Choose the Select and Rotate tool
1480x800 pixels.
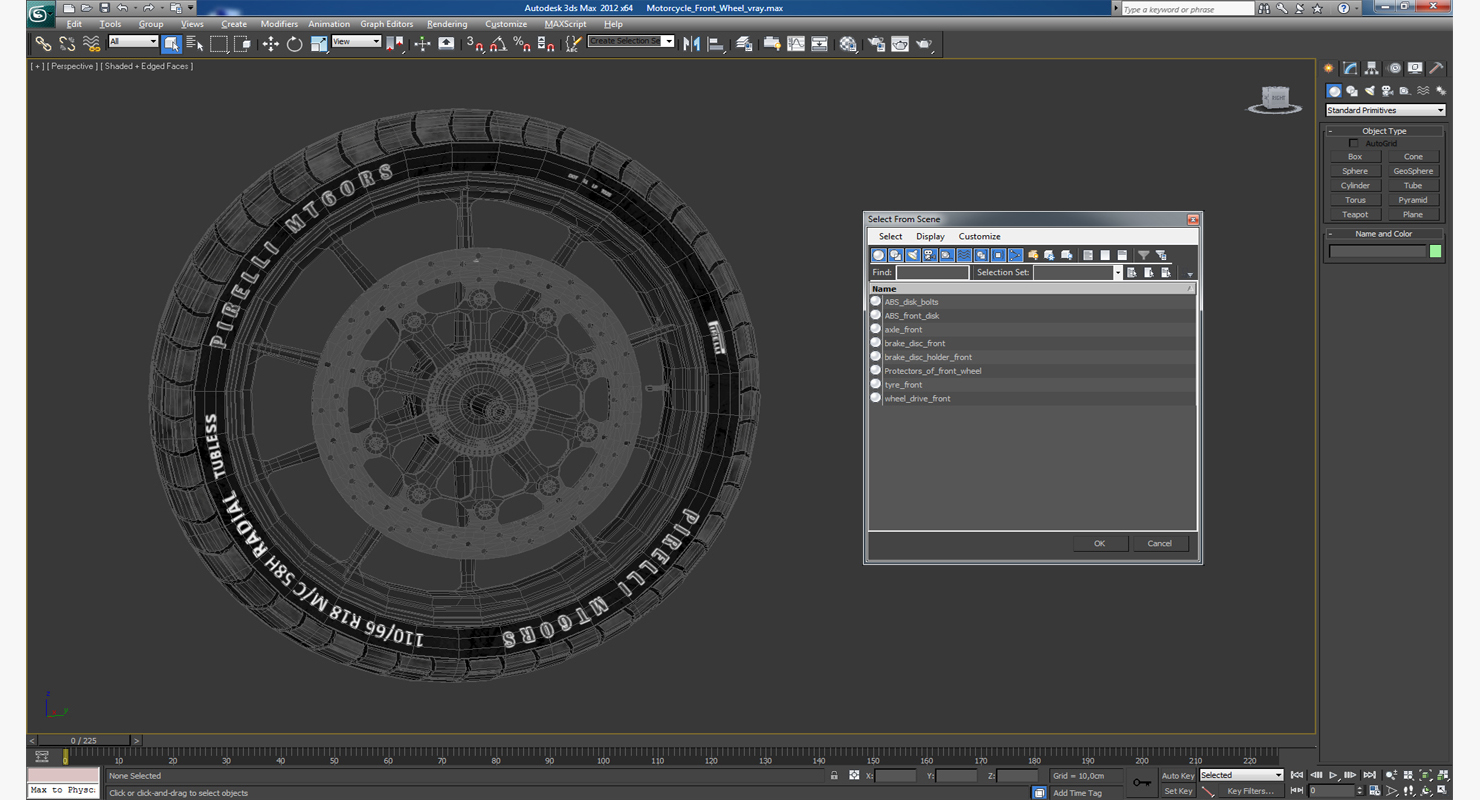294,44
